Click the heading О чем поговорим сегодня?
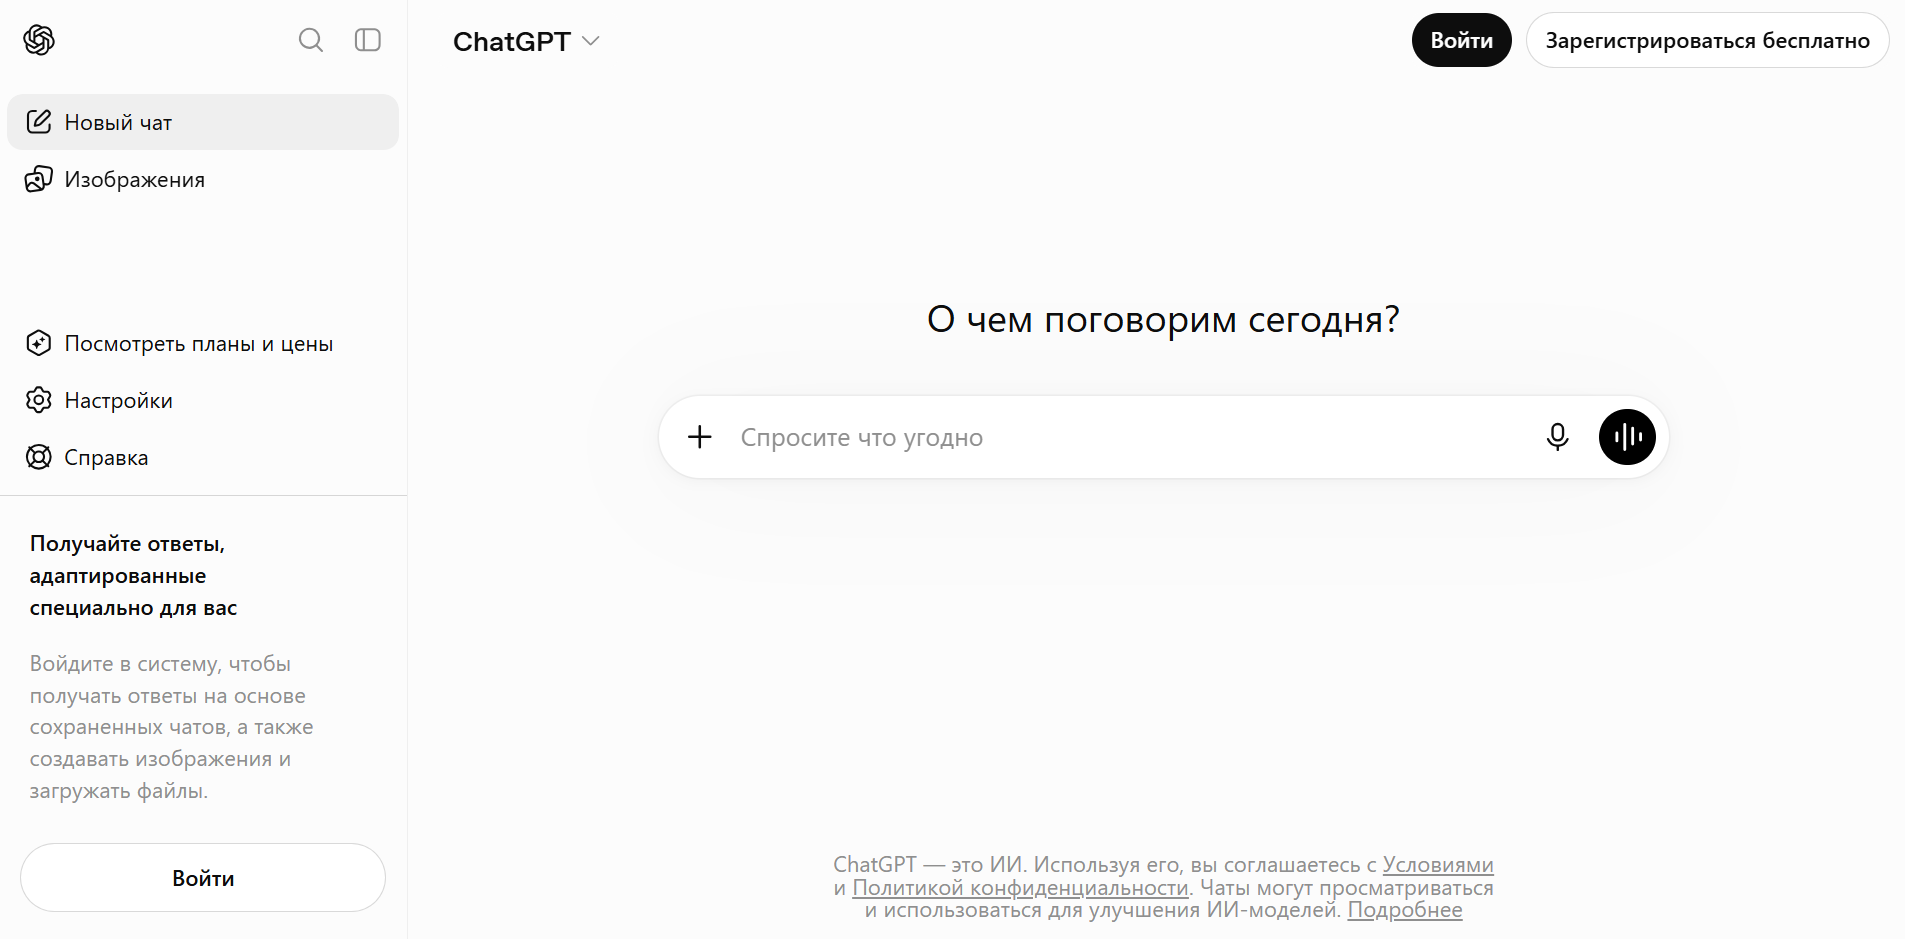The width and height of the screenshot is (1905, 939). point(1163,319)
